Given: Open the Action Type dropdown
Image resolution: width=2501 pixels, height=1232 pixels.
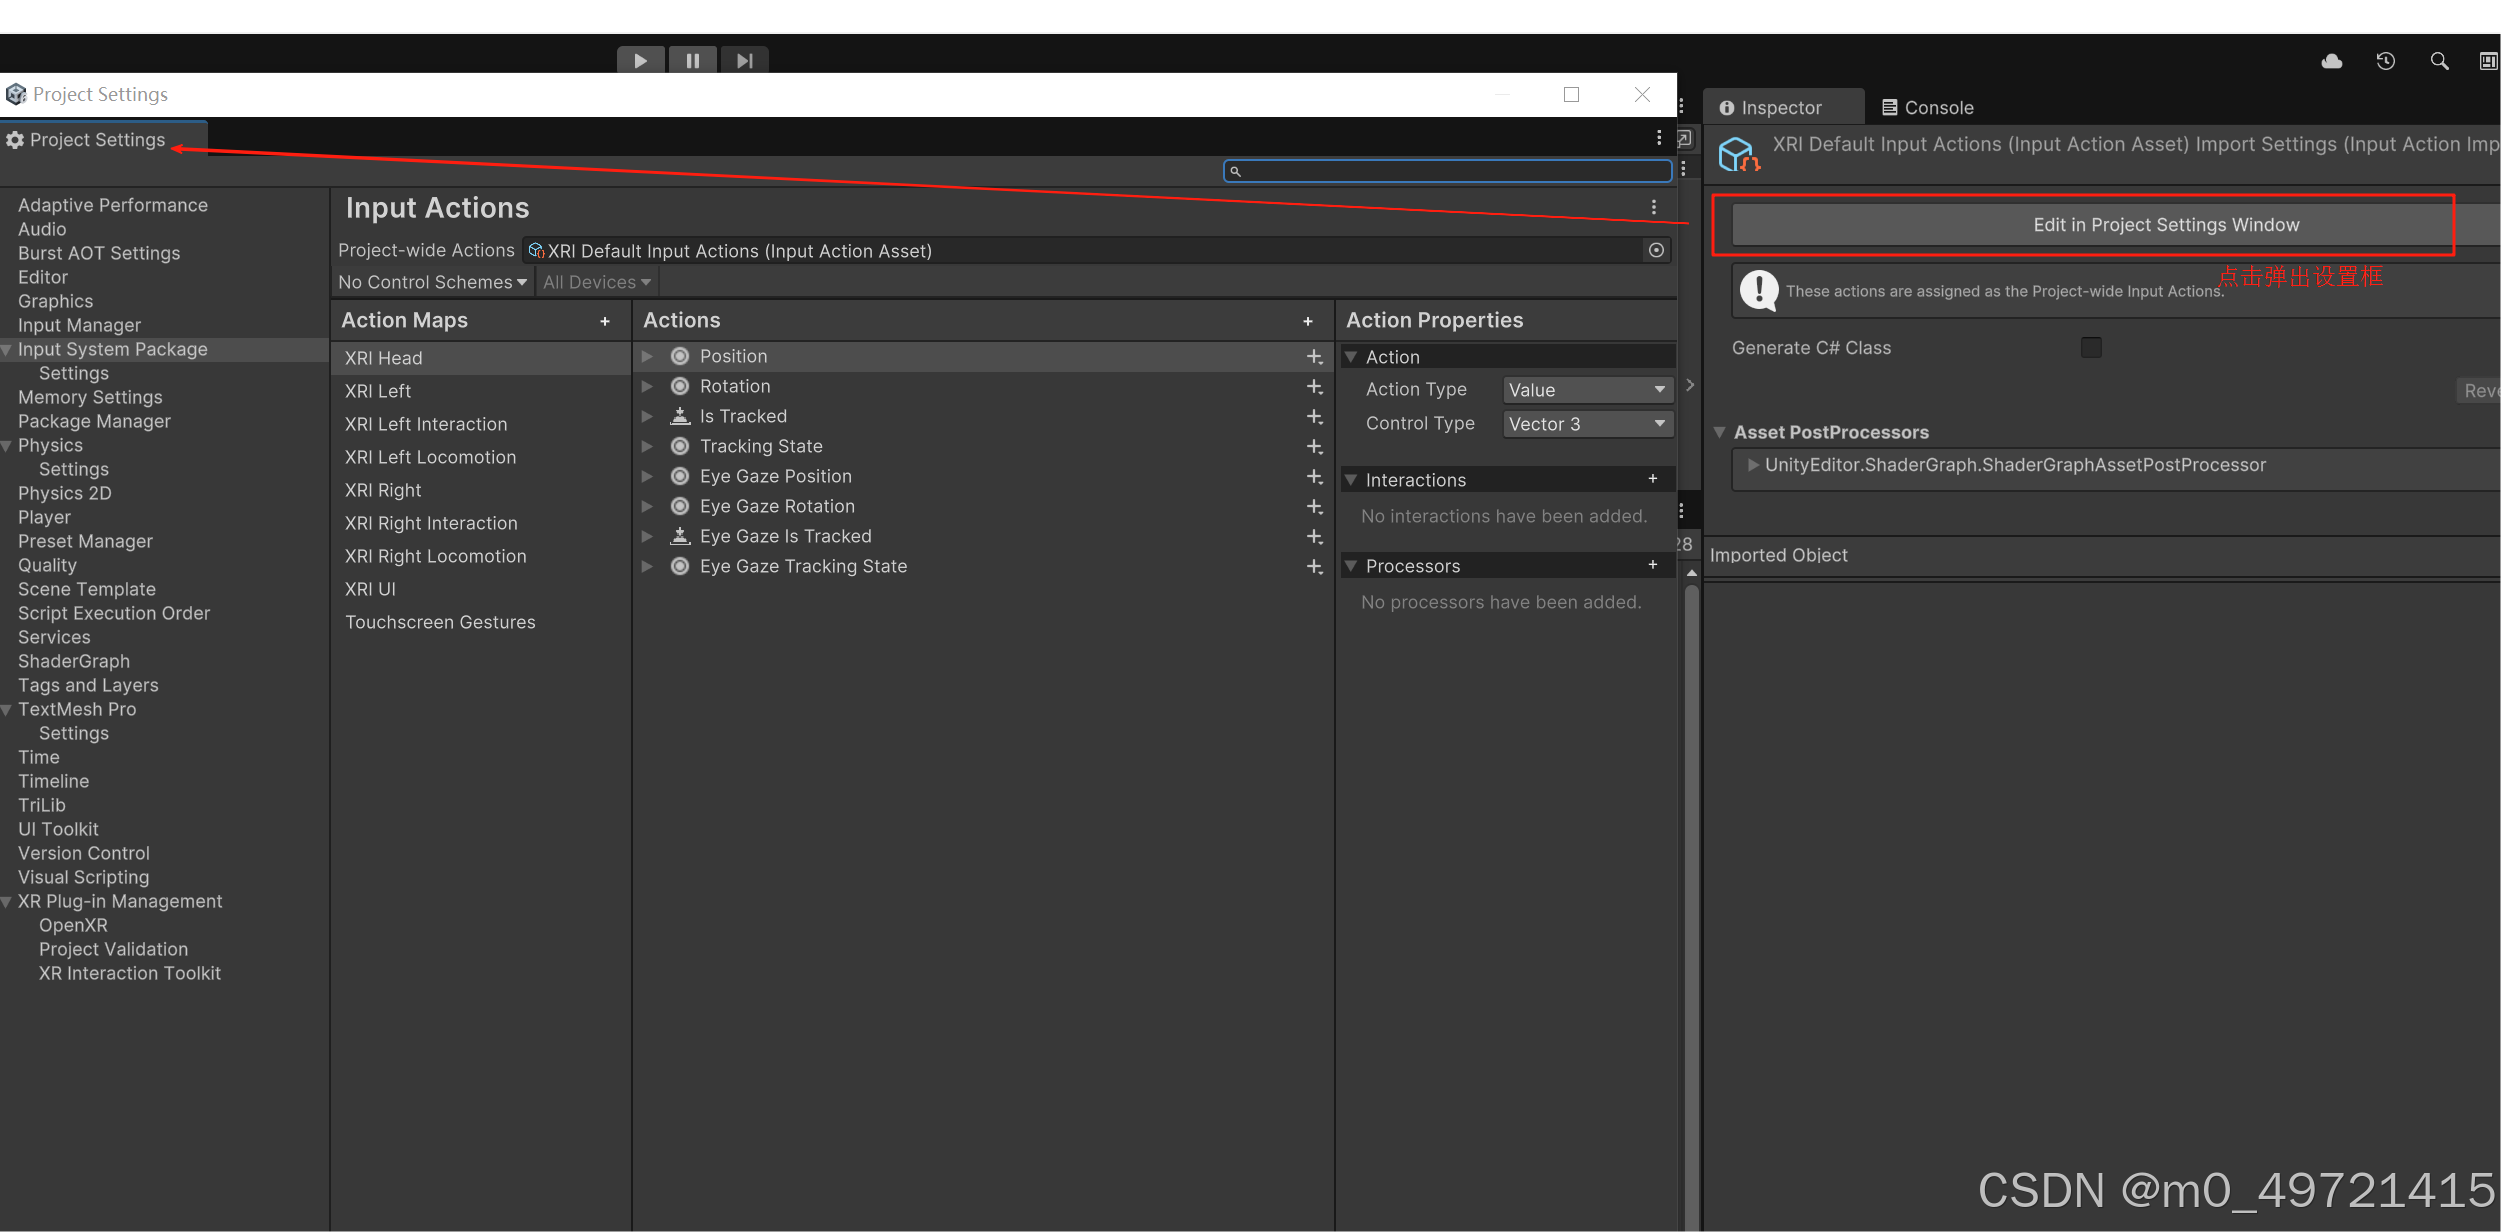Looking at the screenshot, I should click(1587, 390).
